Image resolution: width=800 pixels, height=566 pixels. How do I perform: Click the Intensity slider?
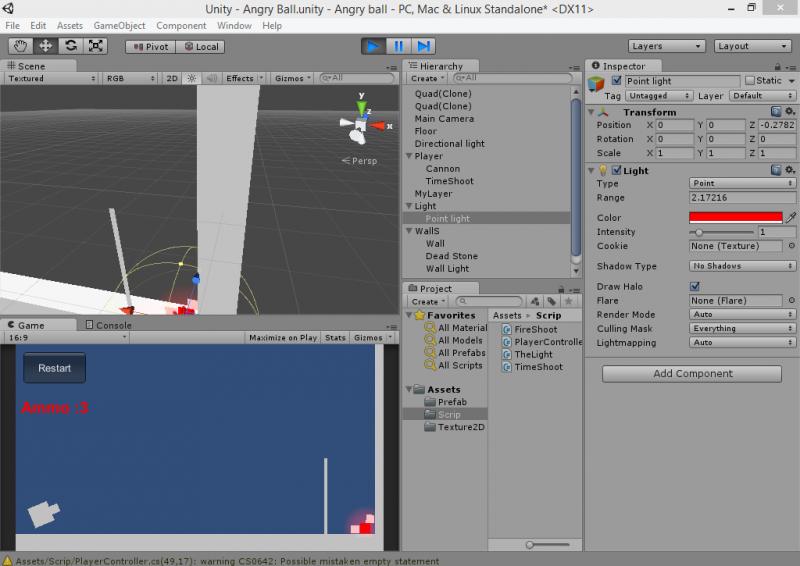[721, 232]
